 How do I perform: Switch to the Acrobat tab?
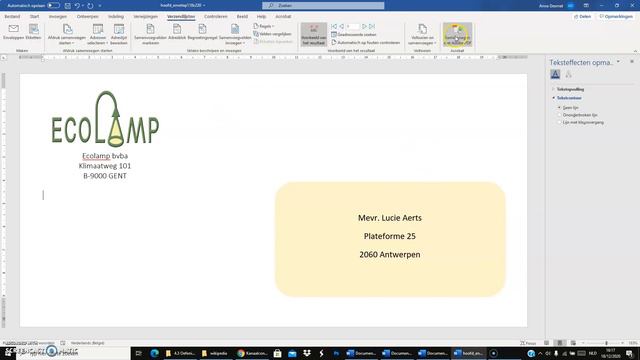(x=283, y=17)
